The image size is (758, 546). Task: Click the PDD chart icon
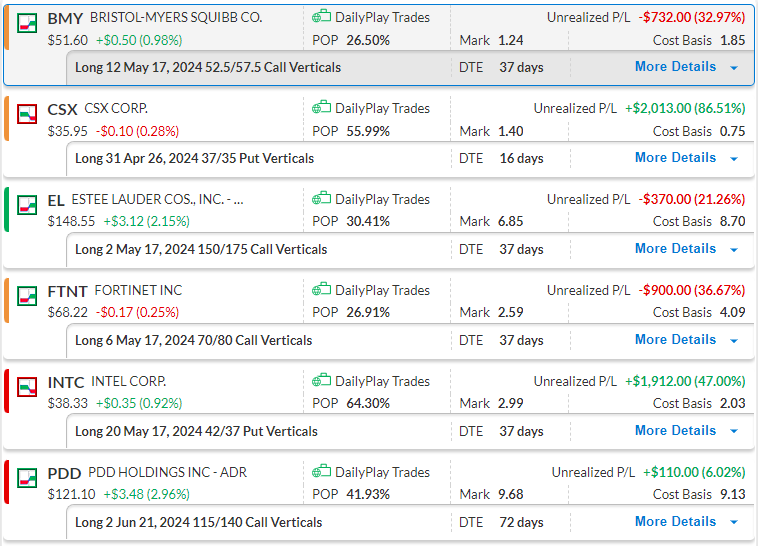[27, 477]
